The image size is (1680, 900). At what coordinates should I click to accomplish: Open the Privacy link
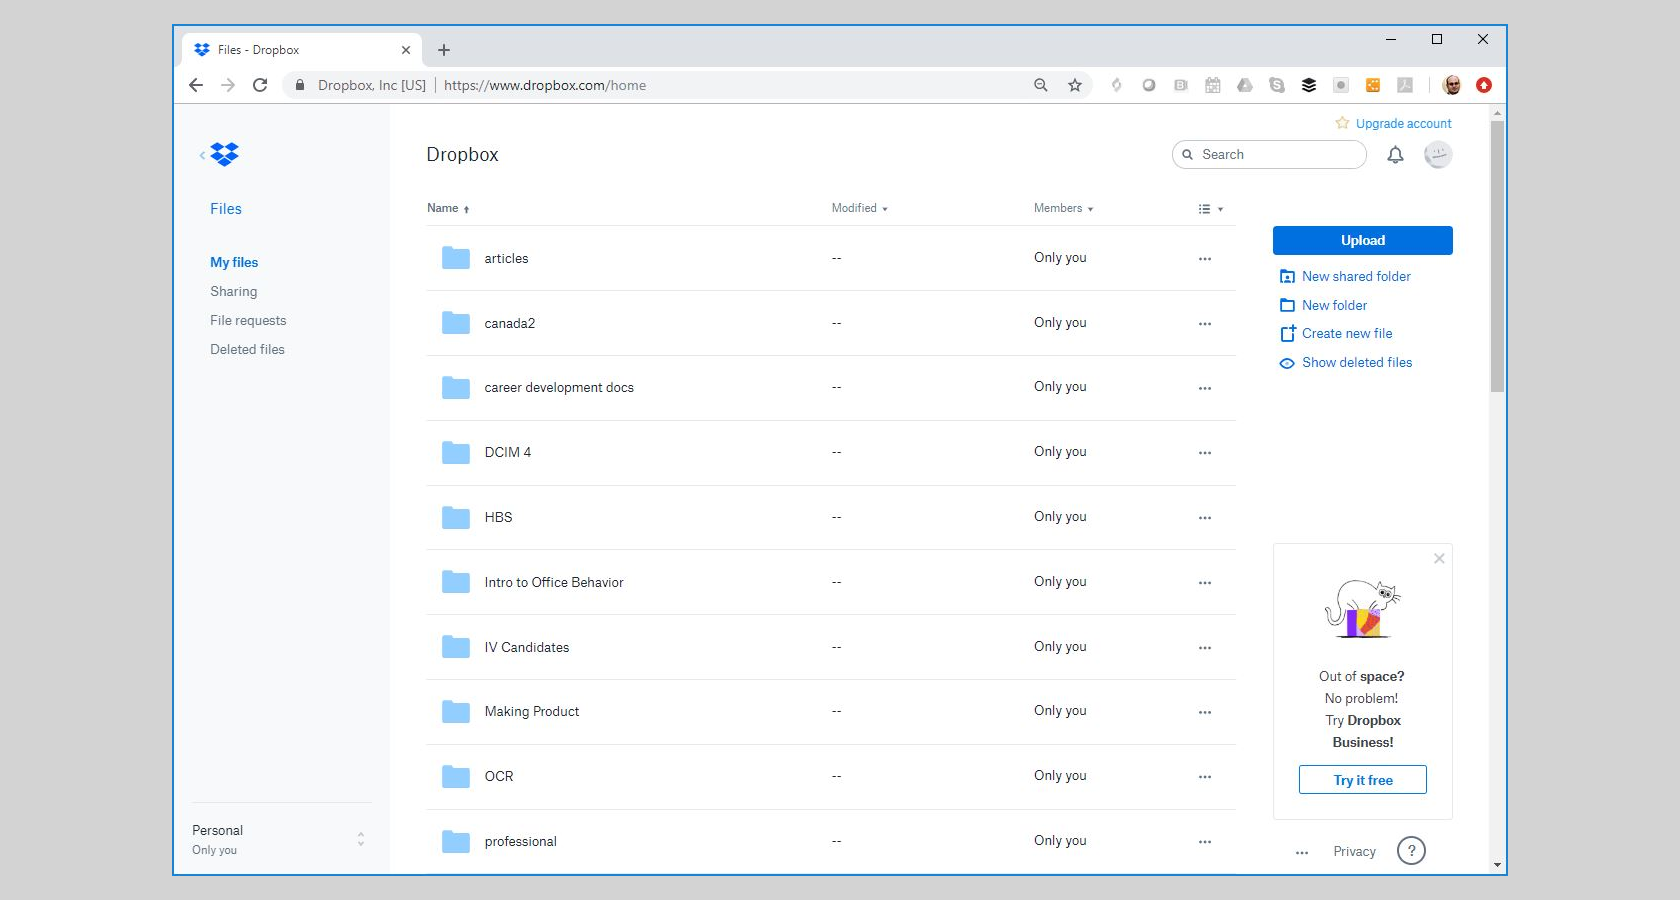tap(1354, 852)
